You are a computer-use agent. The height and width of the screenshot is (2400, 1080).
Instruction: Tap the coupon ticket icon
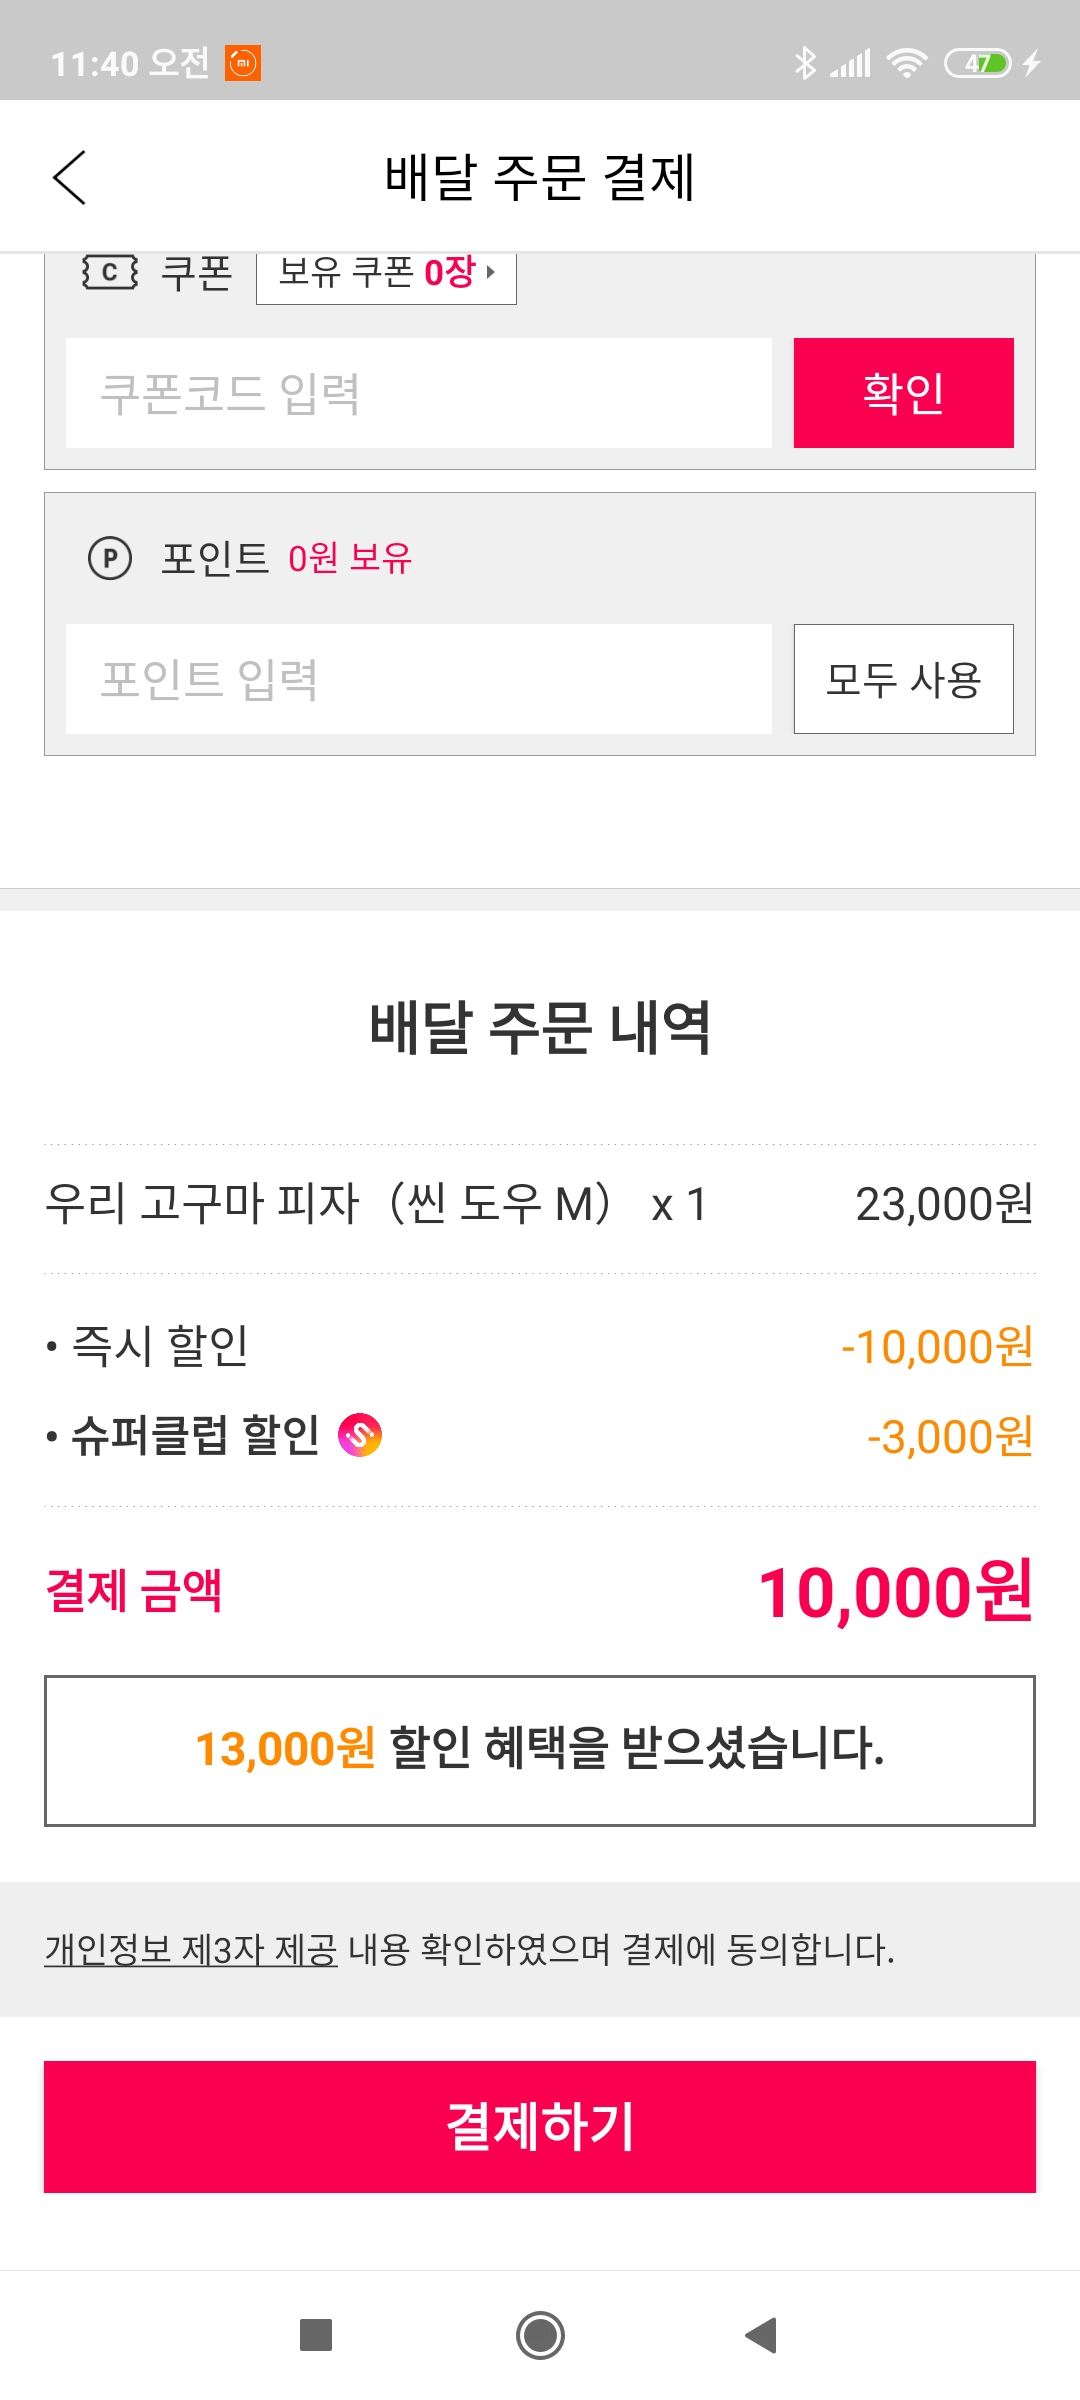[109, 272]
